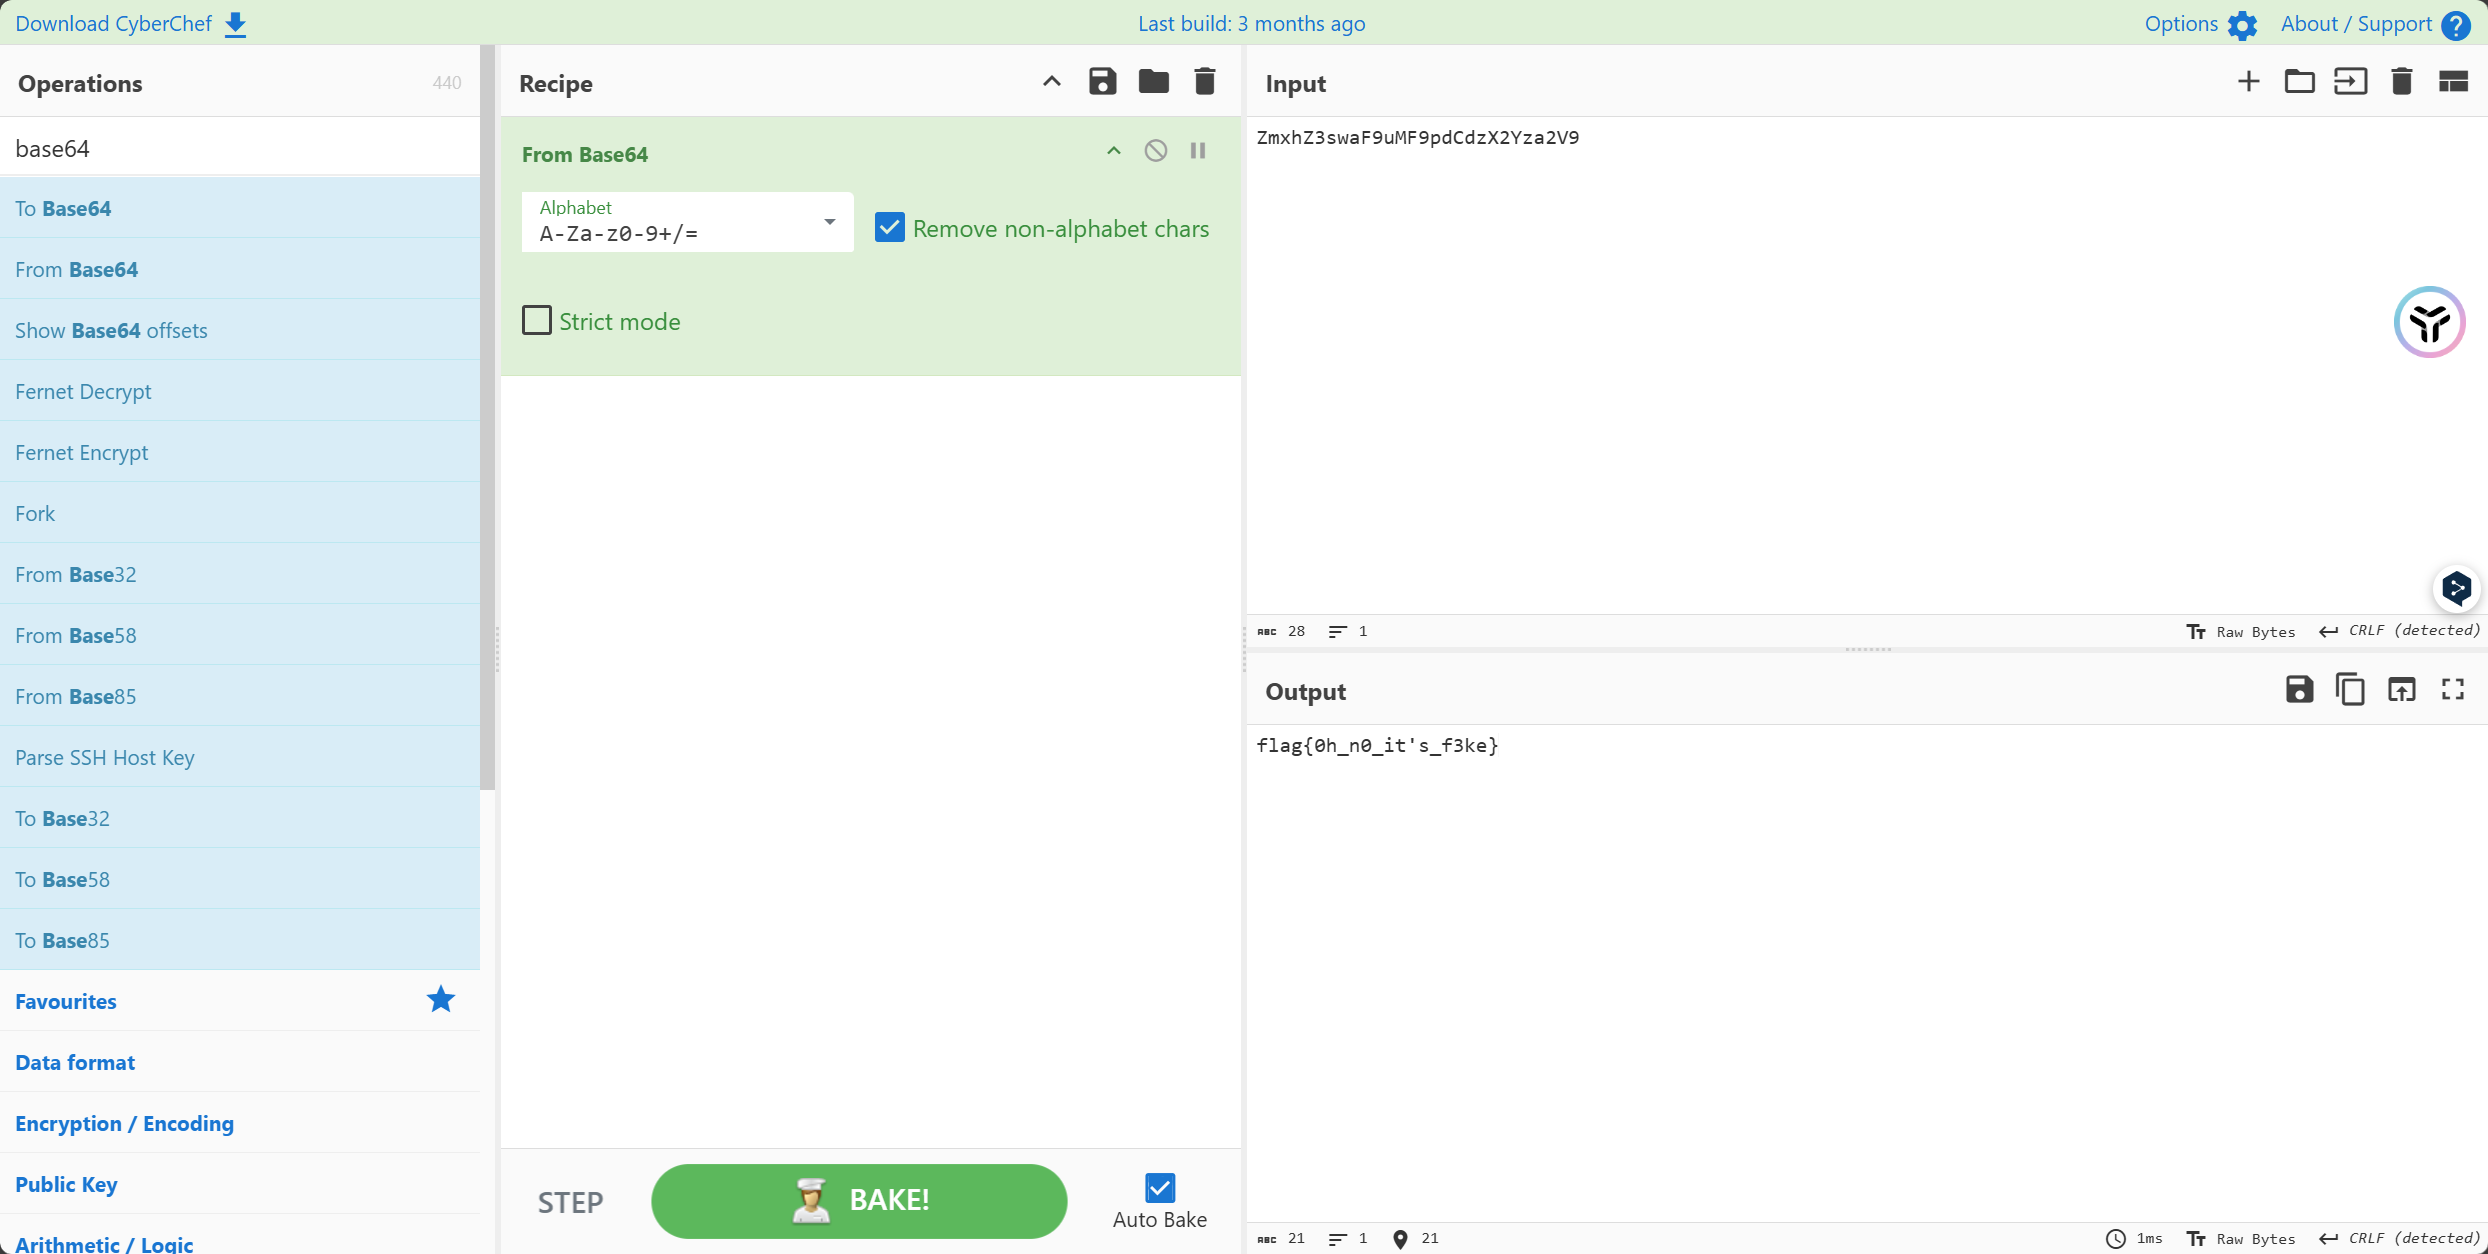
Task: Disable the From Base64 operation
Action: [x=1155, y=151]
